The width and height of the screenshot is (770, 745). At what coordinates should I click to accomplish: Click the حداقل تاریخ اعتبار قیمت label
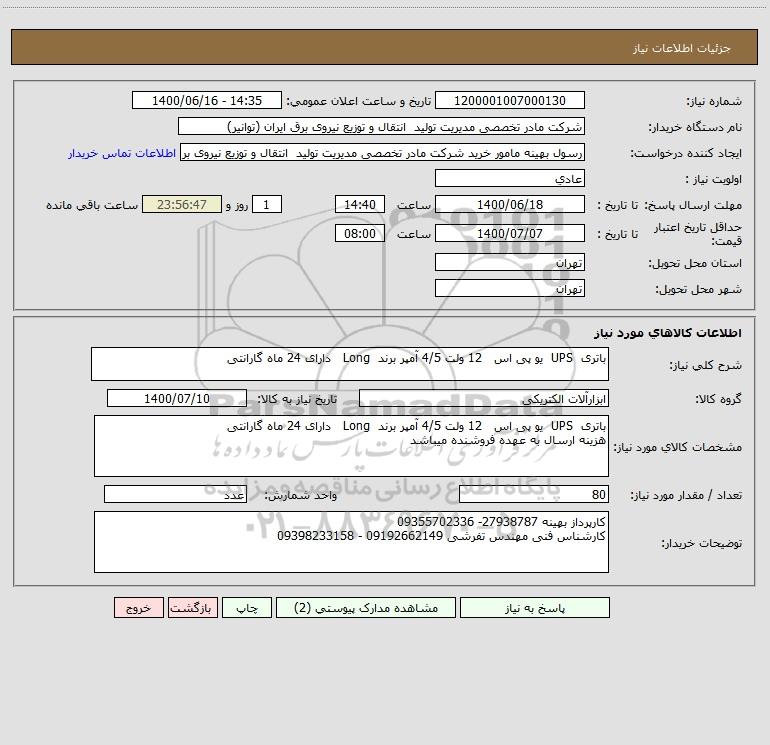[698, 234]
